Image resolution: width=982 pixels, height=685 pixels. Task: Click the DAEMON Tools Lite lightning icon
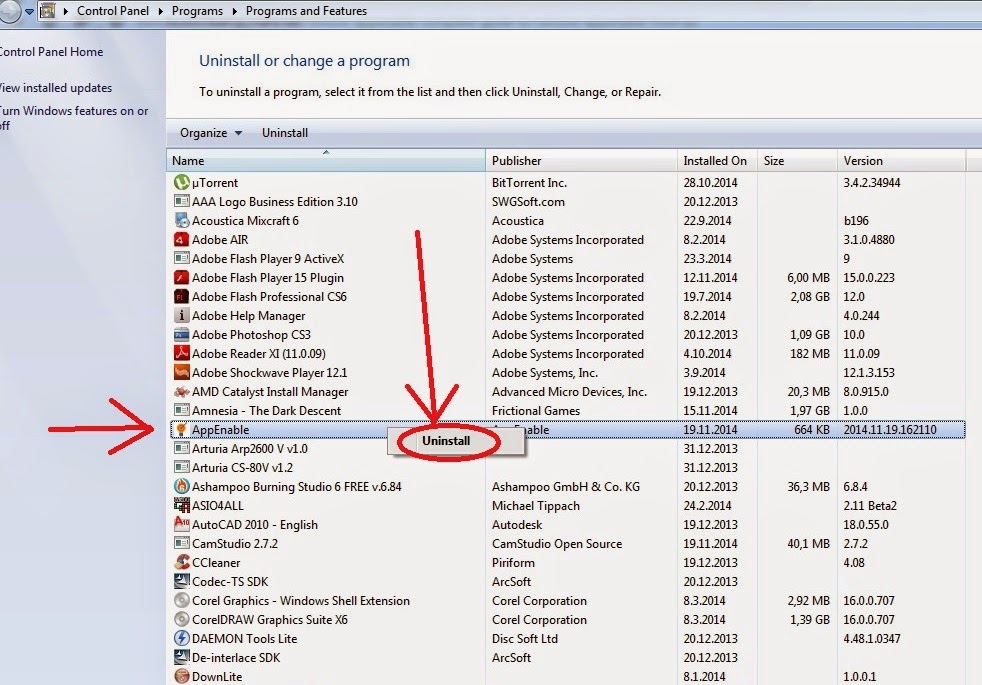click(x=182, y=638)
